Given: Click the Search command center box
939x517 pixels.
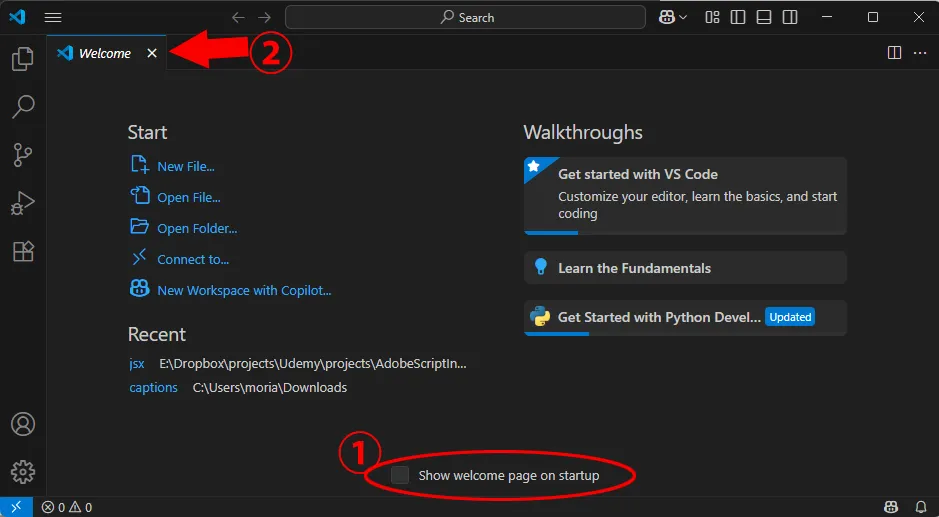Looking at the screenshot, I should 465,17.
